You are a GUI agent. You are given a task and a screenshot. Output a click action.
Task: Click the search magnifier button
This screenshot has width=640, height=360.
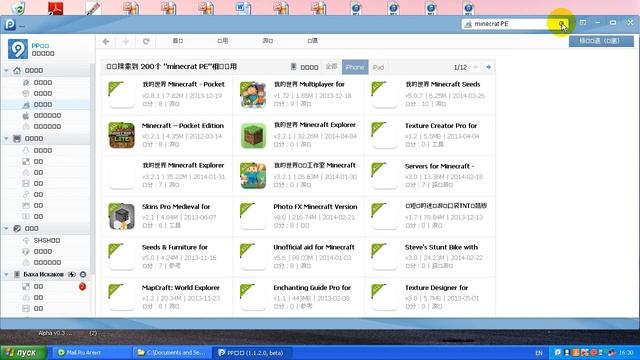coord(561,24)
